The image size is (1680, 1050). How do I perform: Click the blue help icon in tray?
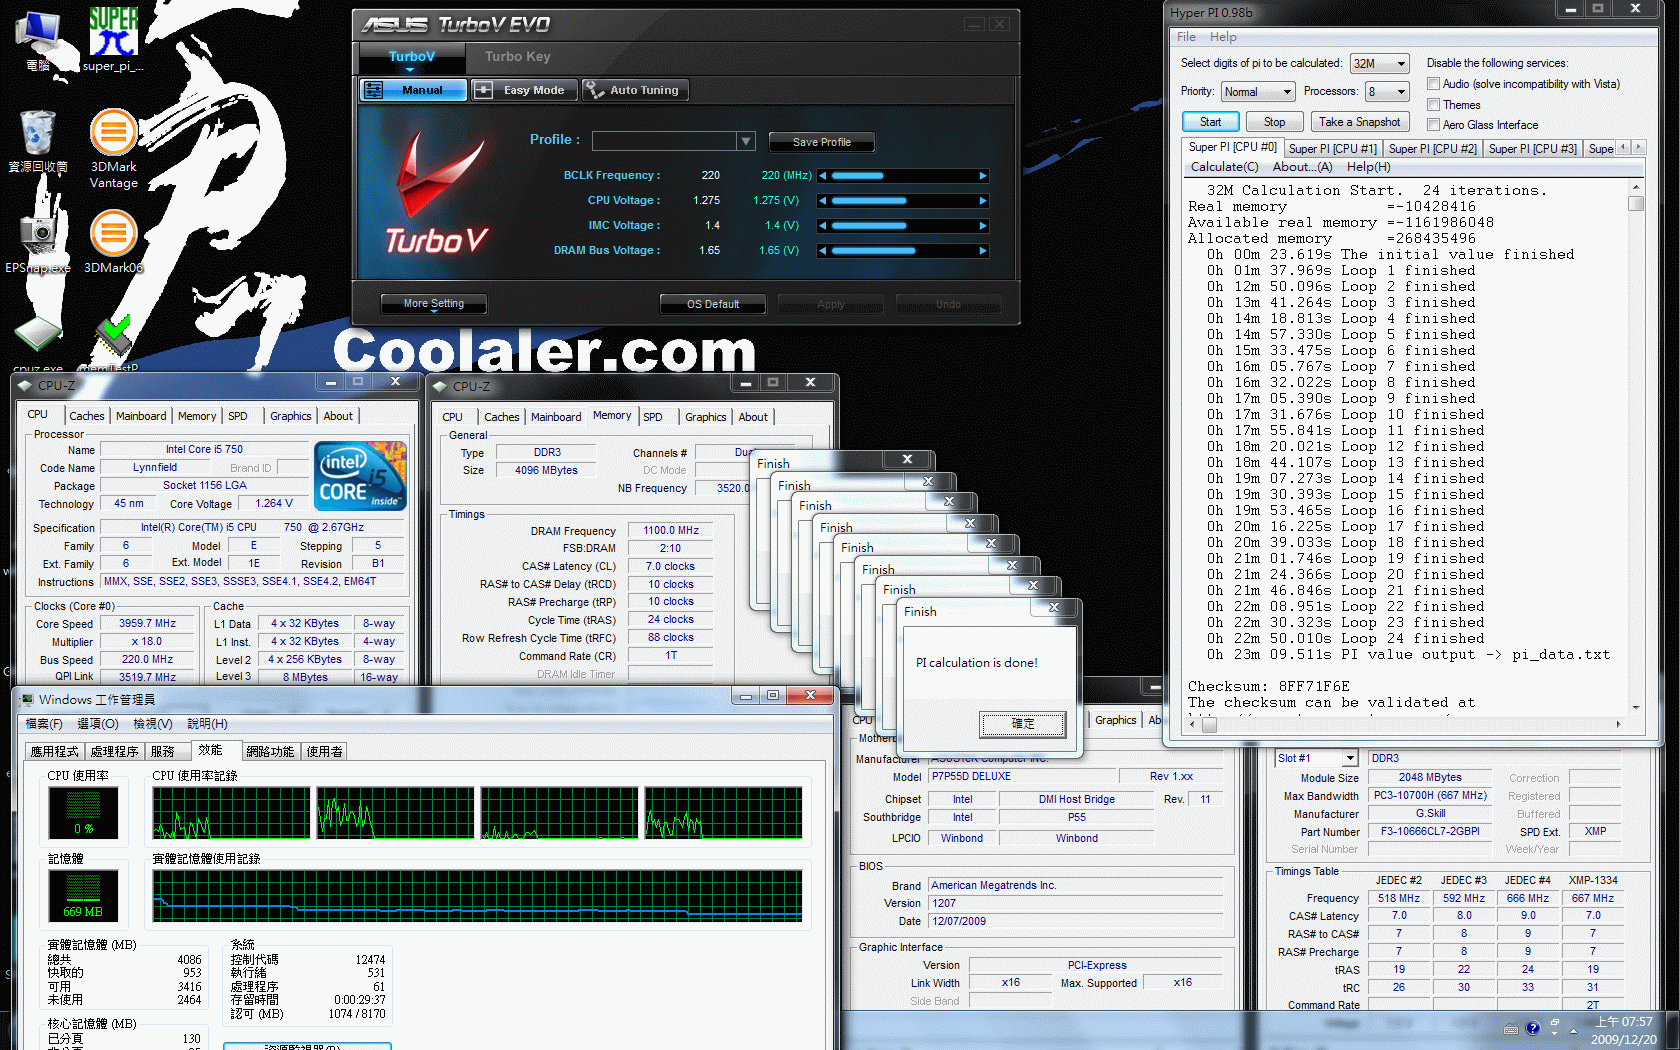pos(1532,1028)
